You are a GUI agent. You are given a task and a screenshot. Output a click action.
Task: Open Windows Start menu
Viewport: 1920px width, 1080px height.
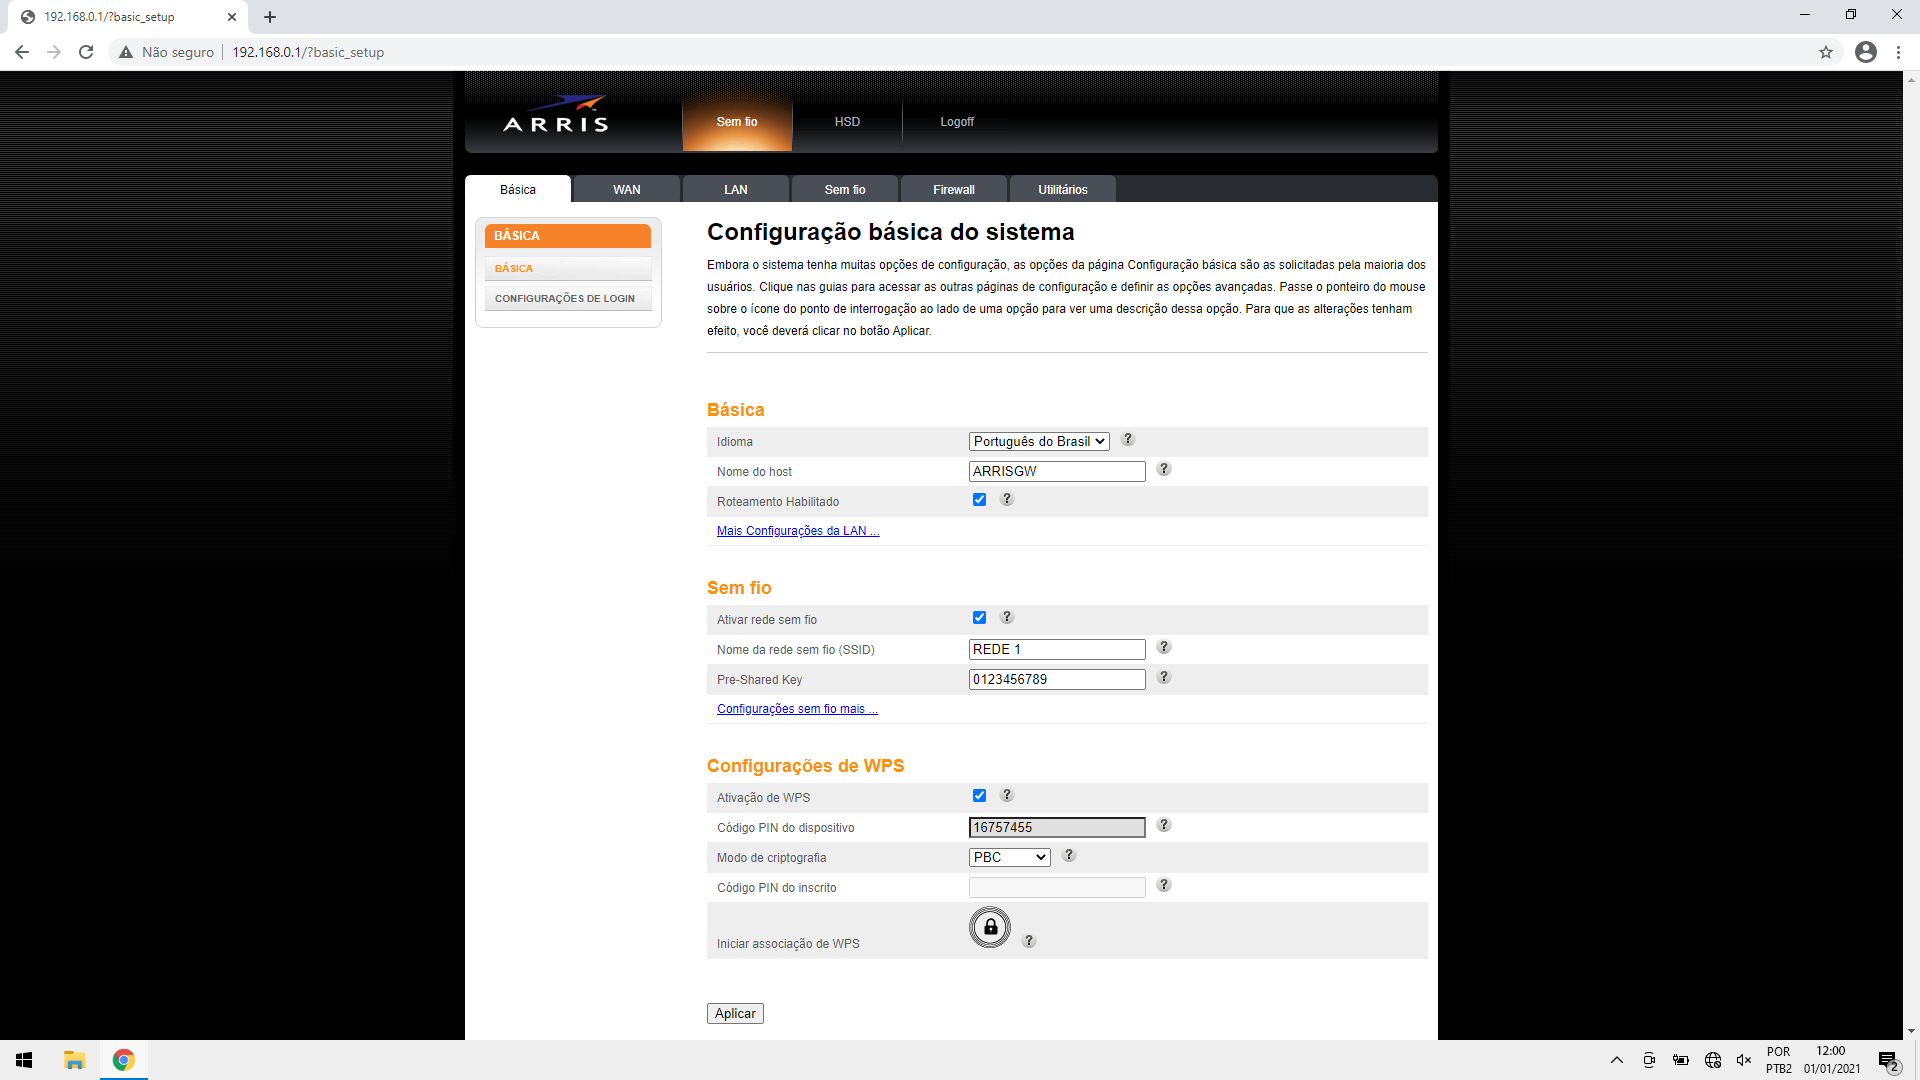[24, 1060]
